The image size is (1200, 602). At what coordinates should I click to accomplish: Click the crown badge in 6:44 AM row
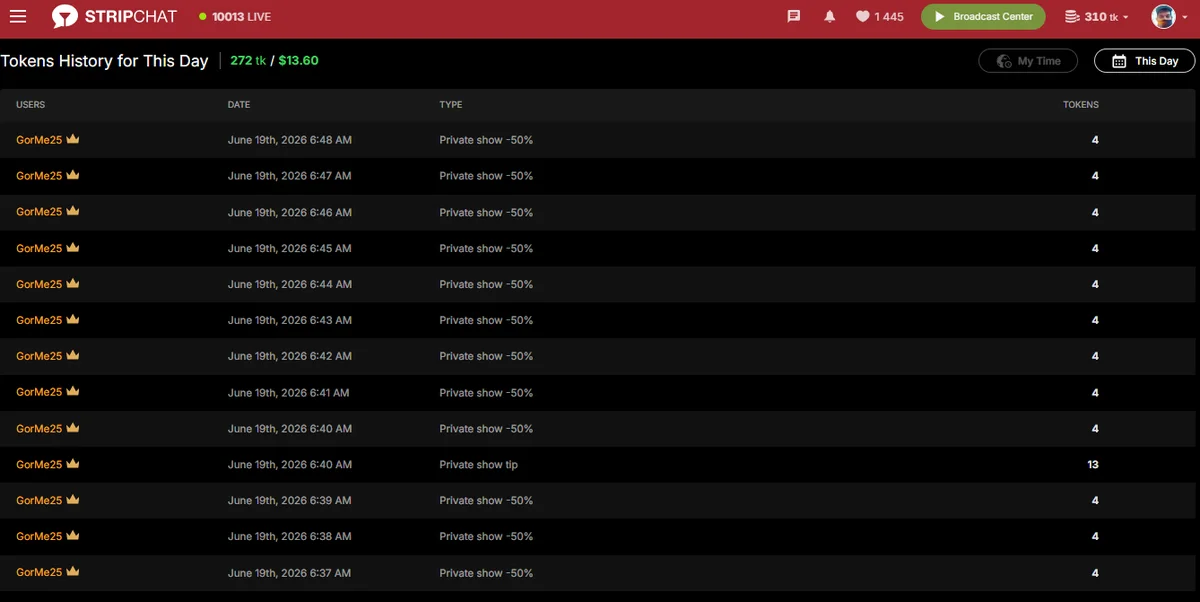(73, 283)
